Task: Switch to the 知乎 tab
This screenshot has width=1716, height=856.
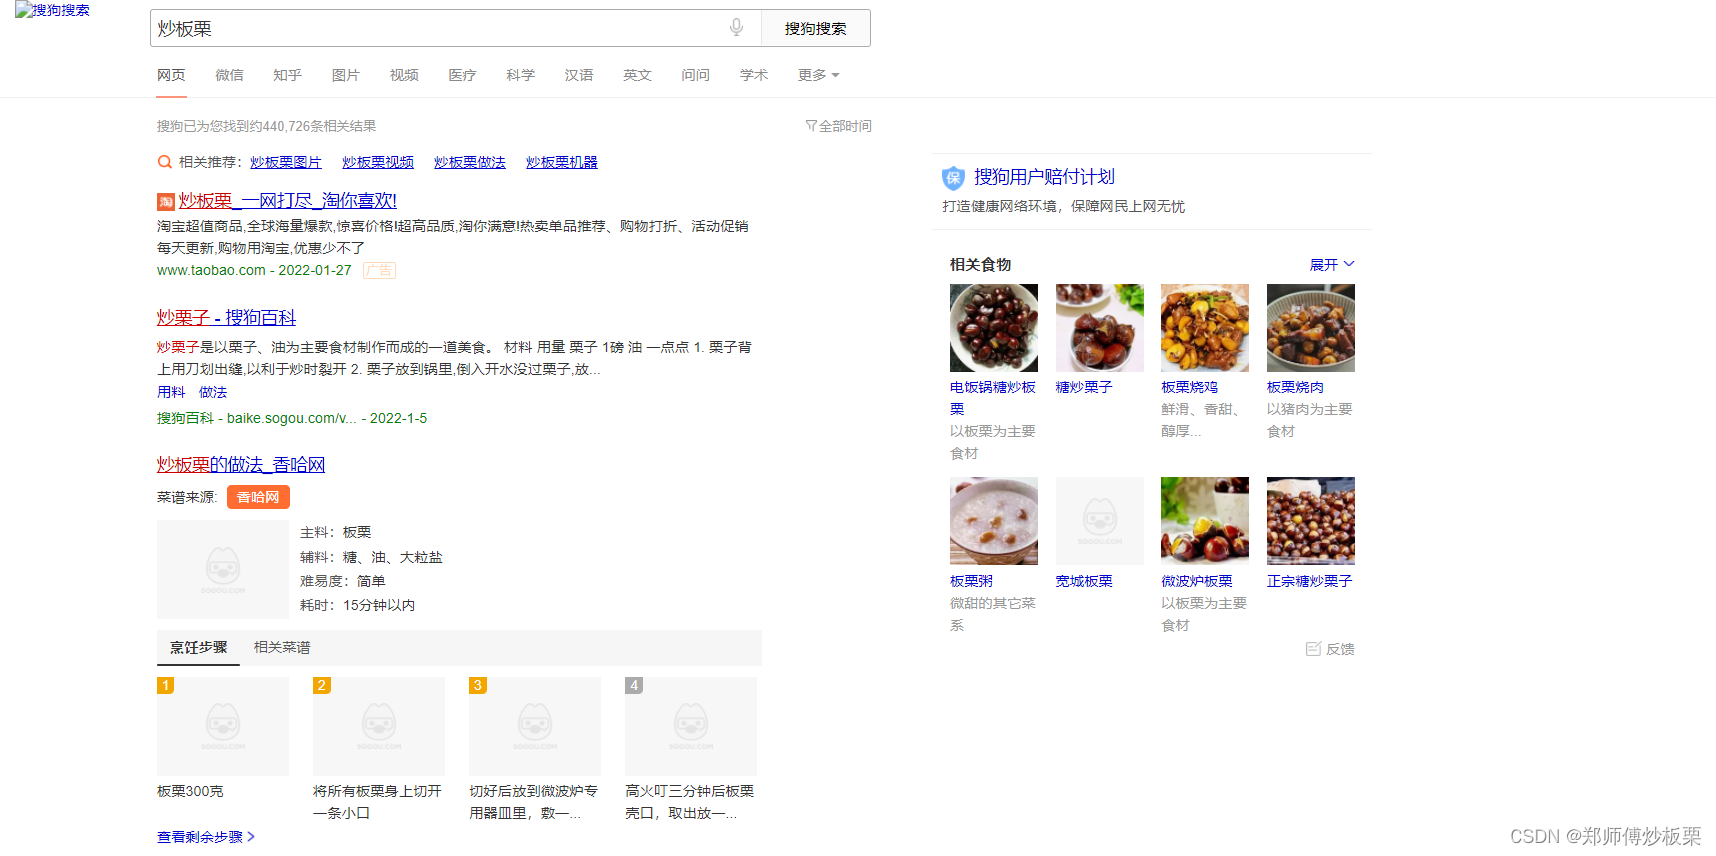Action: 287,75
